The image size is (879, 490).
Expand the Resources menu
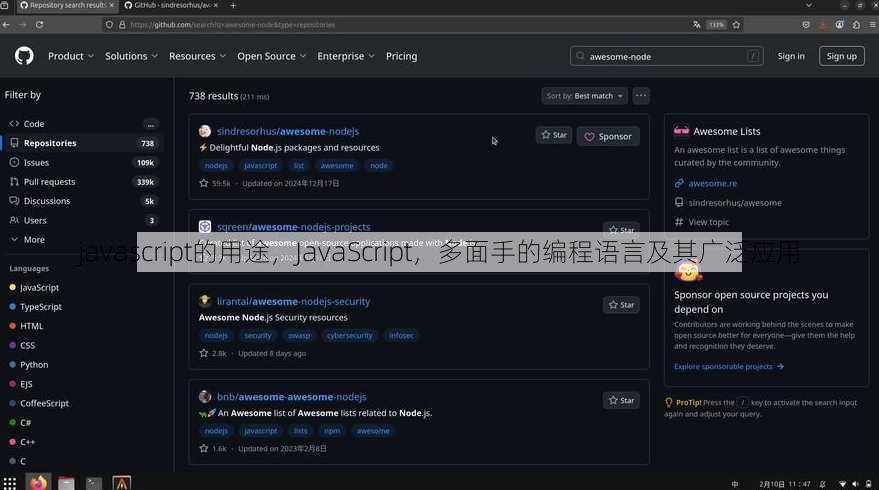pyautogui.click(x=197, y=56)
